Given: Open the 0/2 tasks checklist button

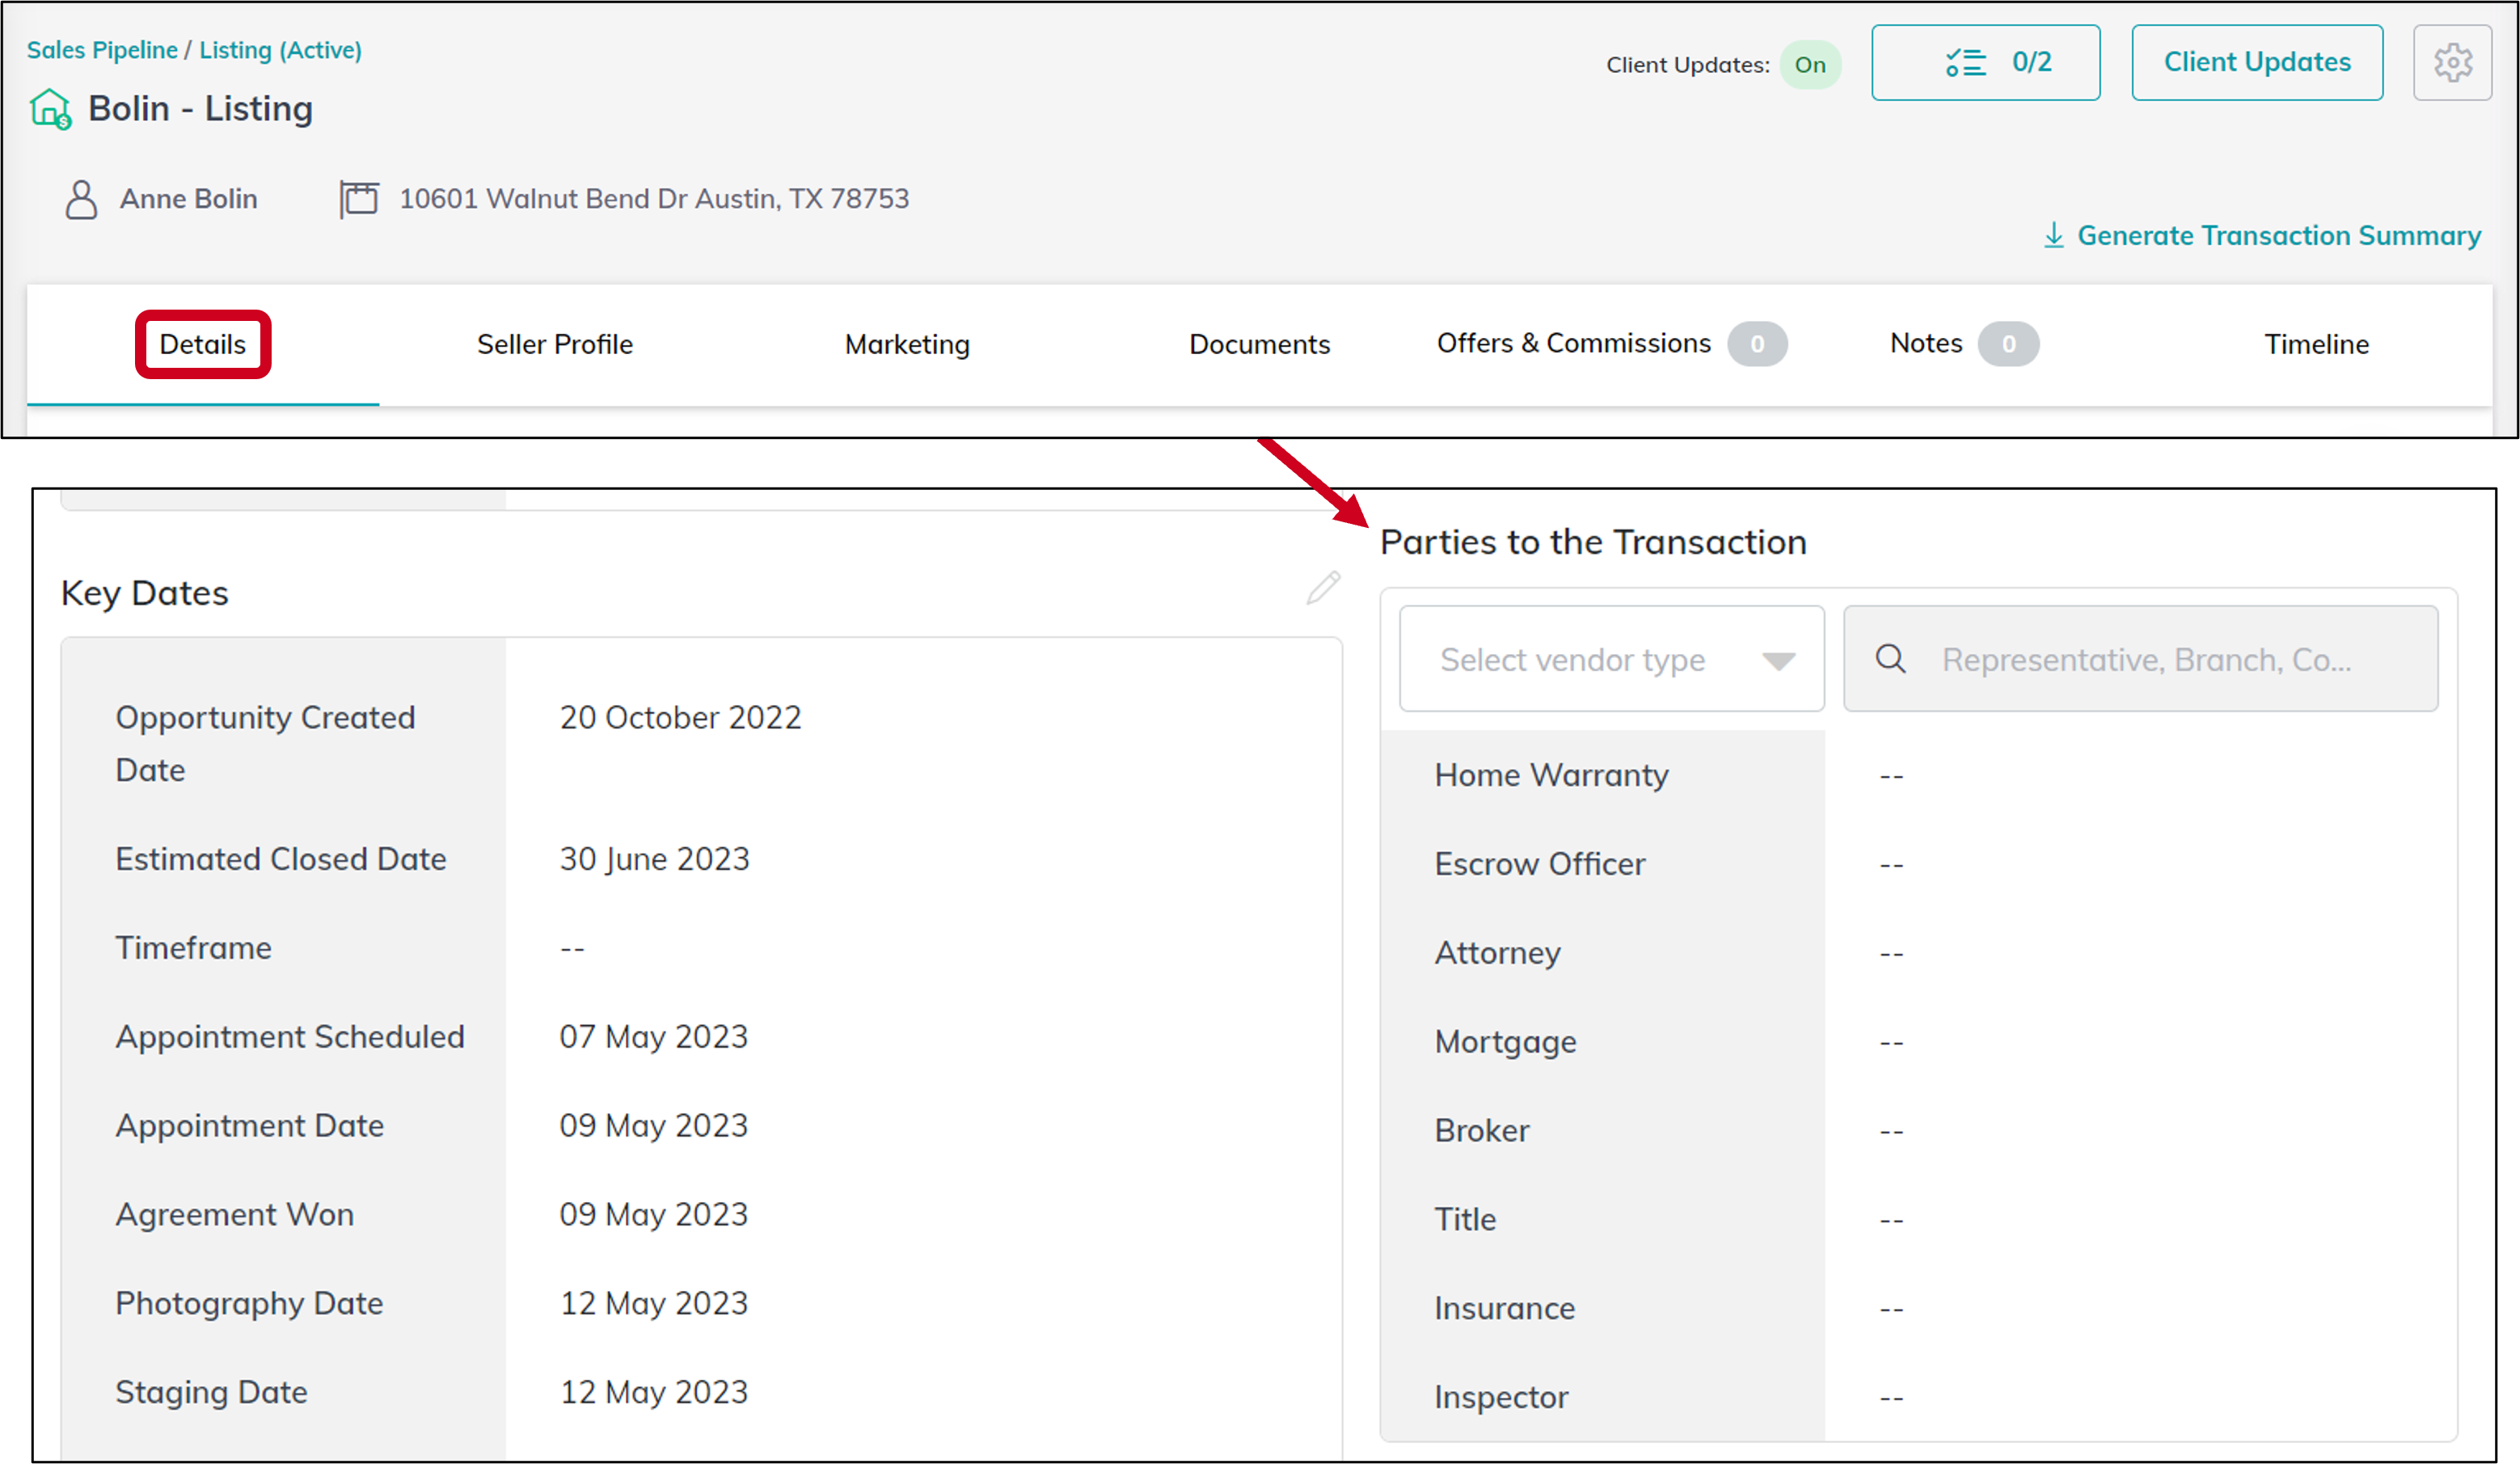Looking at the screenshot, I should (1985, 63).
